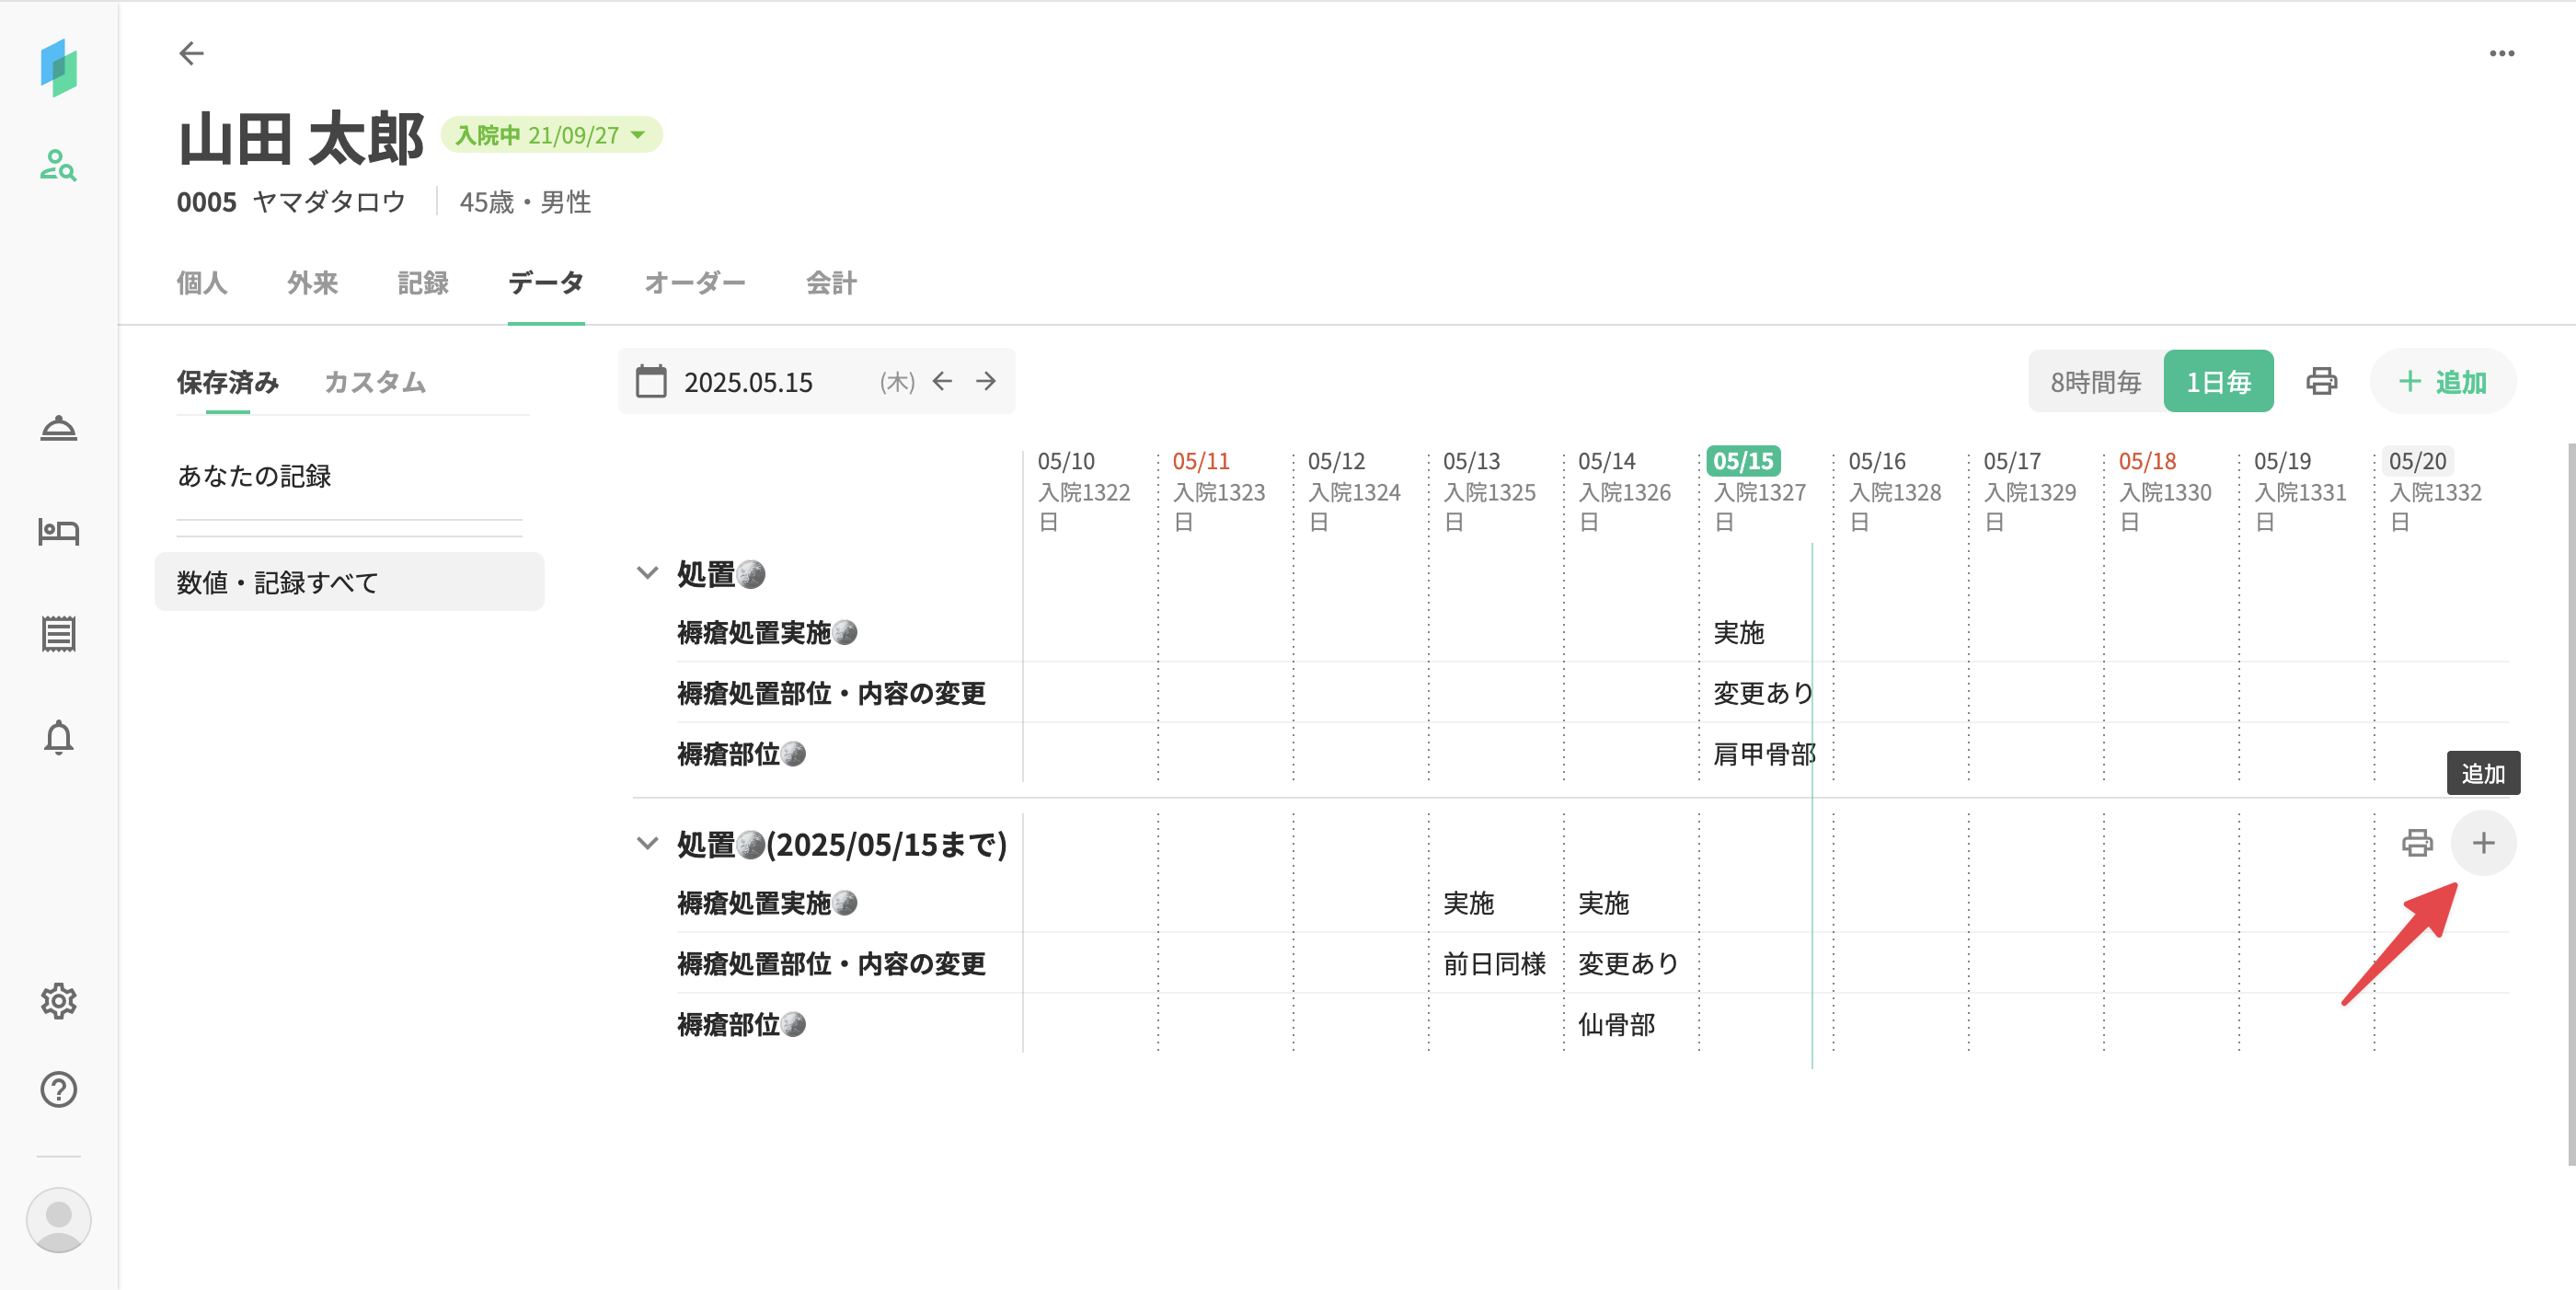Click the green 追加 button
The height and width of the screenshot is (1290, 2576).
tap(2441, 381)
